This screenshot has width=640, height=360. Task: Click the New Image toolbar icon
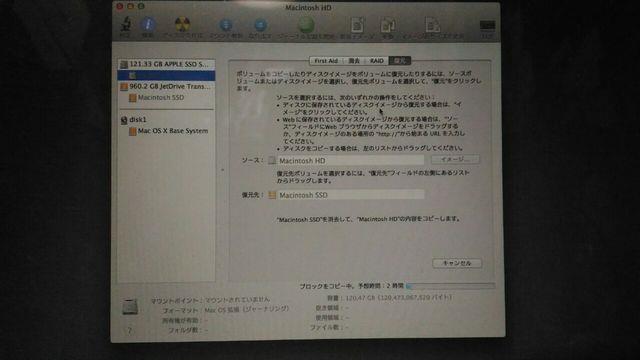tap(357, 25)
